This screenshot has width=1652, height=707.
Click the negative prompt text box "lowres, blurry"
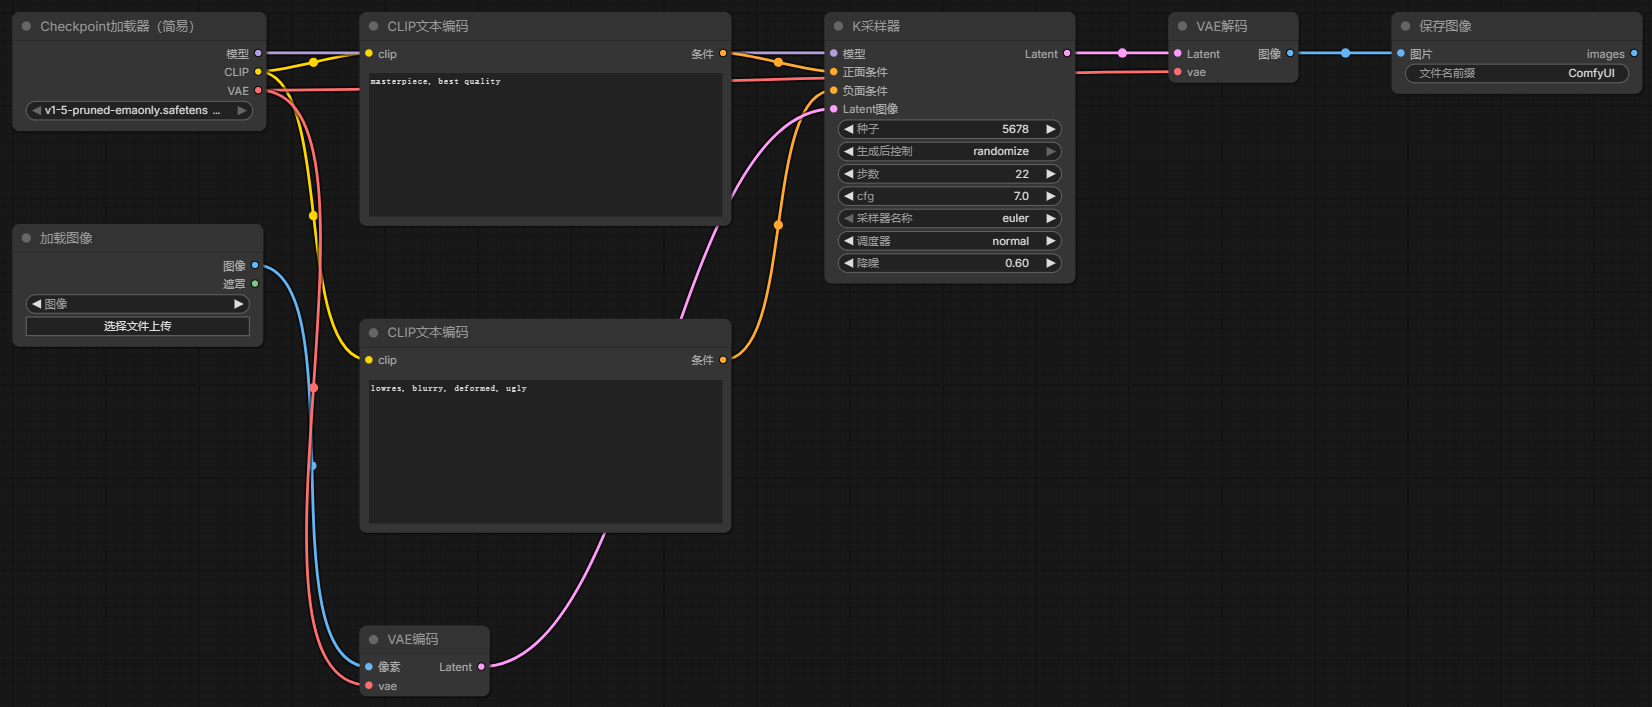point(545,451)
